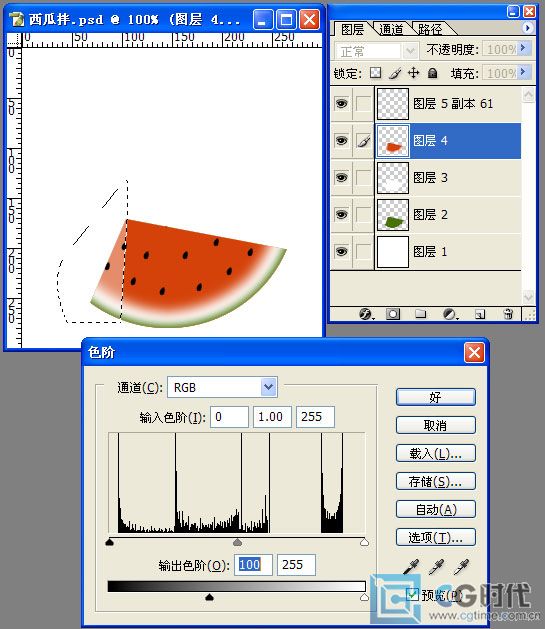Click the layer style icon in Layers panel
The image size is (545, 629).
pyautogui.click(x=366, y=314)
